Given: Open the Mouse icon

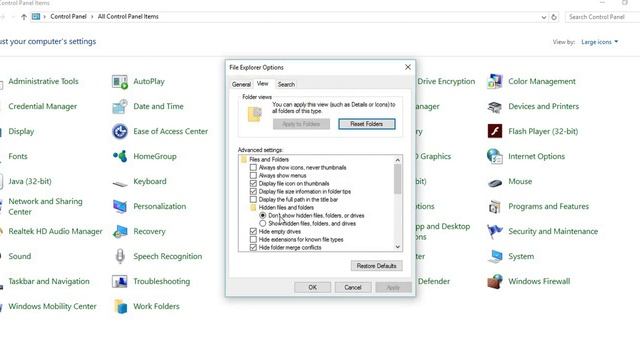Looking at the screenshot, I should tap(495, 183).
